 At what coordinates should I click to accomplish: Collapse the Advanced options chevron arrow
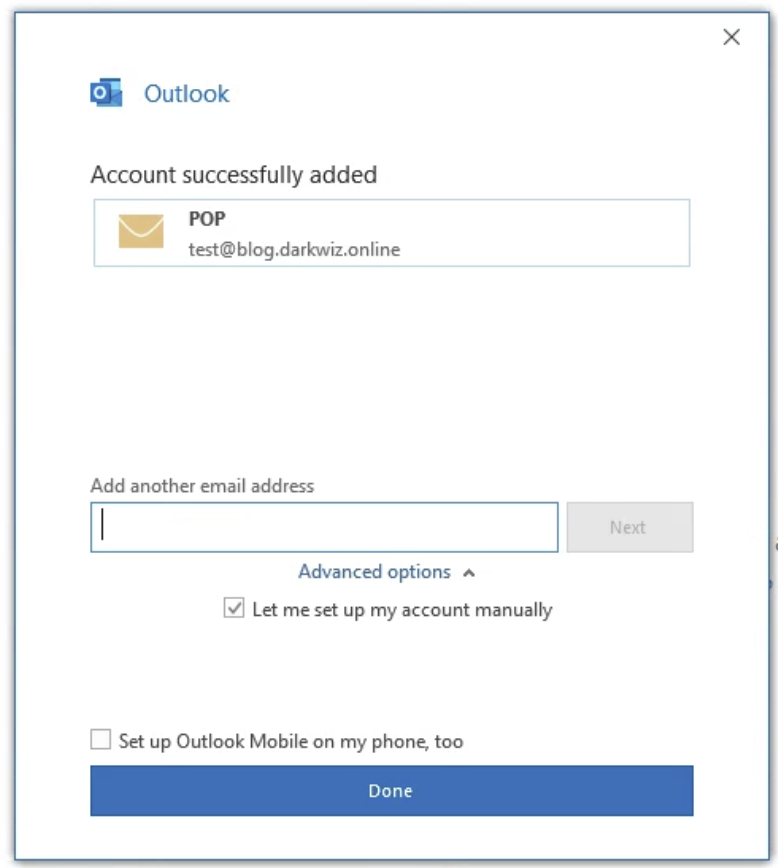pos(469,573)
